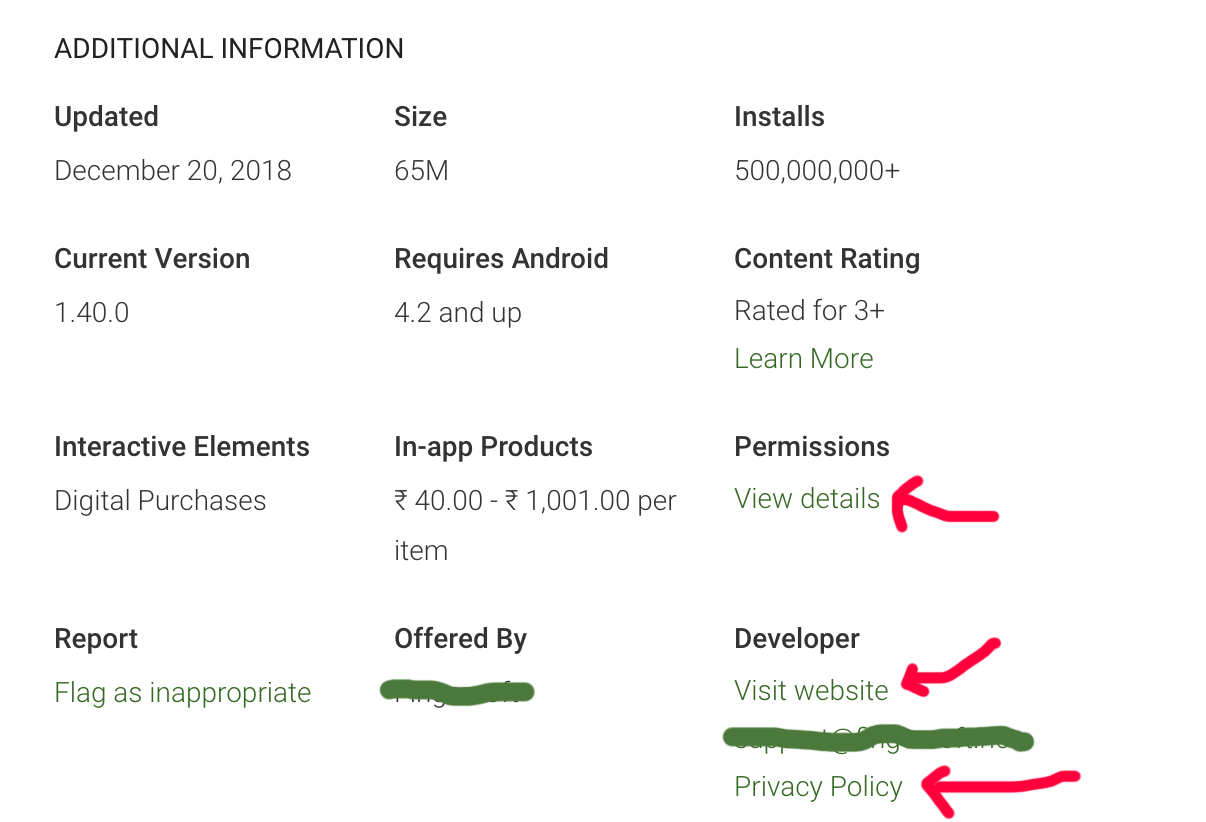
Task: Click the scribbled-out developer email
Action: 876,739
